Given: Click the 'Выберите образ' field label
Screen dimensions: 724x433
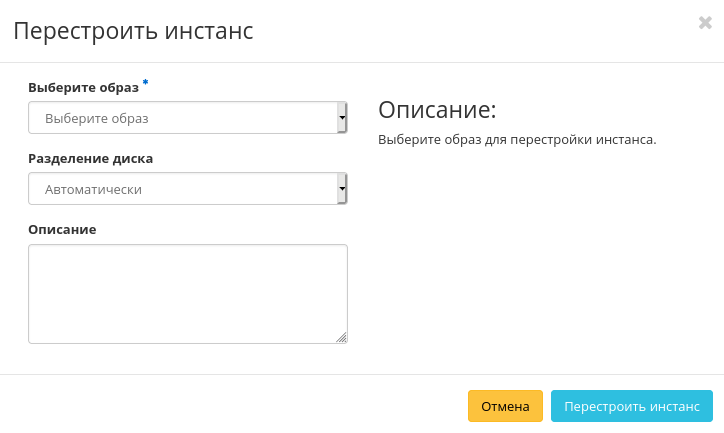Looking at the screenshot, I should [83, 87].
